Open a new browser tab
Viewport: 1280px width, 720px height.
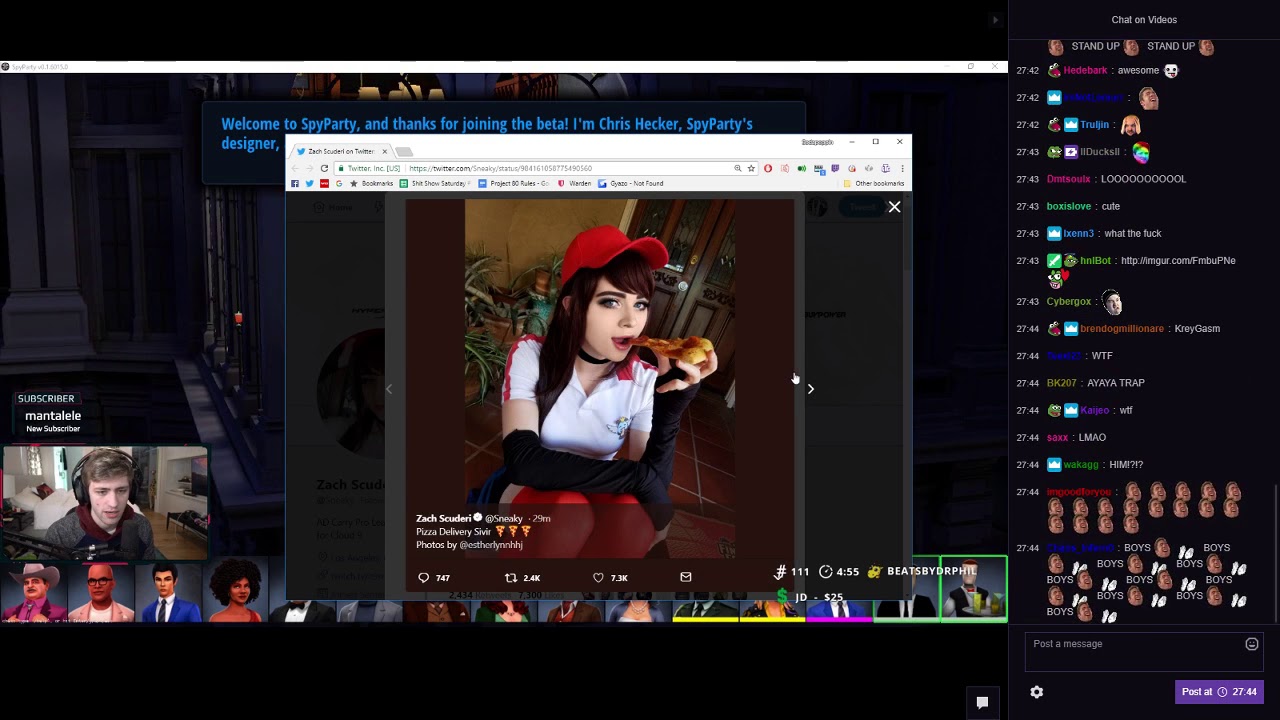click(x=403, y=151)
